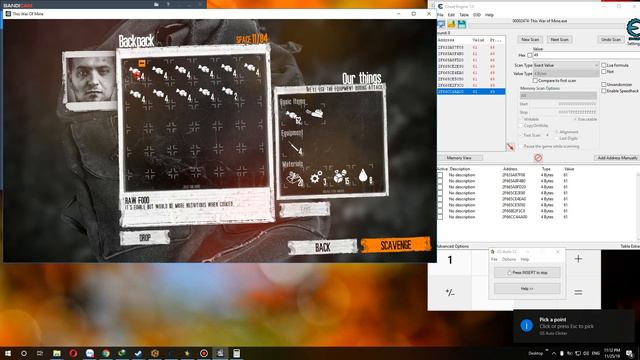
Task: Open Opera from the taskbar
Action: pos(73,353)
